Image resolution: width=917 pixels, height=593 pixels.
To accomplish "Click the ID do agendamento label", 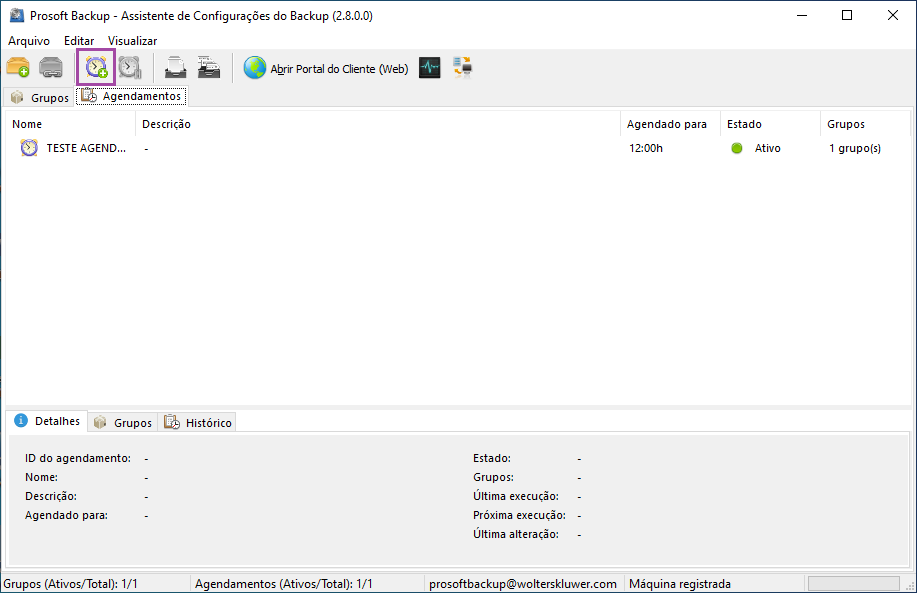I will pos(78,458).
